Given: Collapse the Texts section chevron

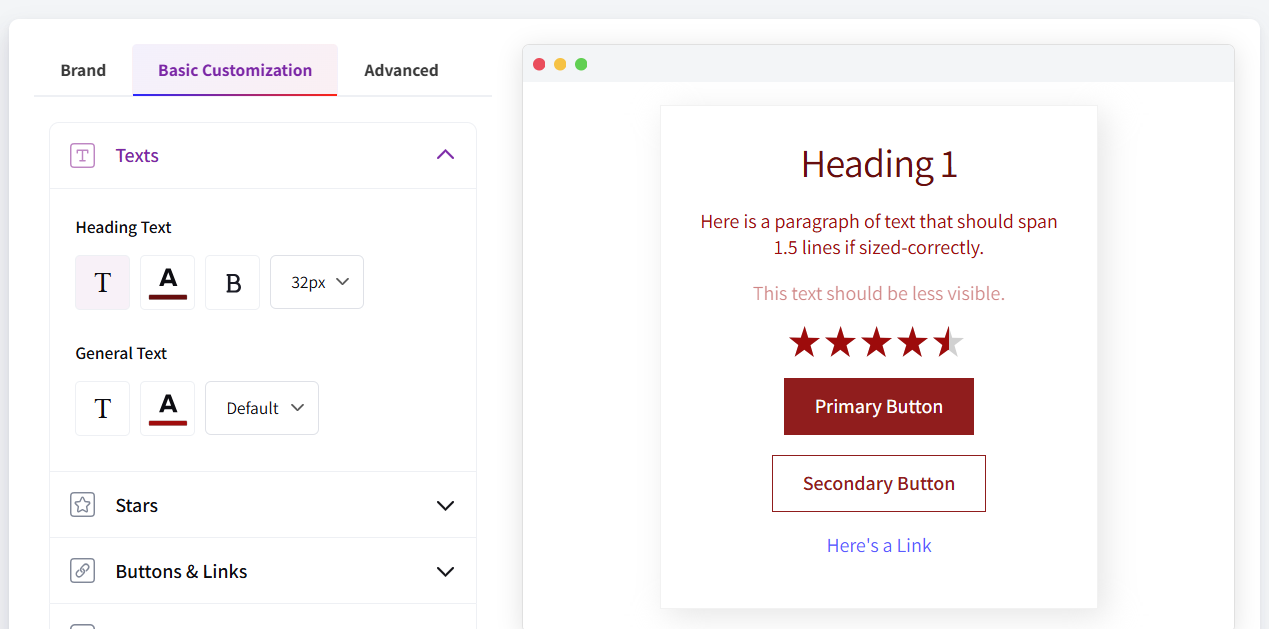Looking at the screenshot, I should 446,155.
